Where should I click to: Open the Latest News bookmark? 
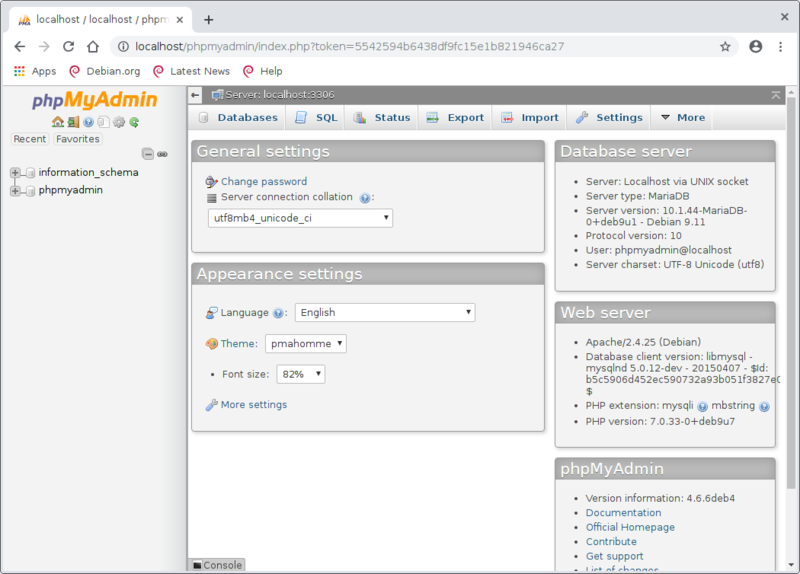(191, 71)
